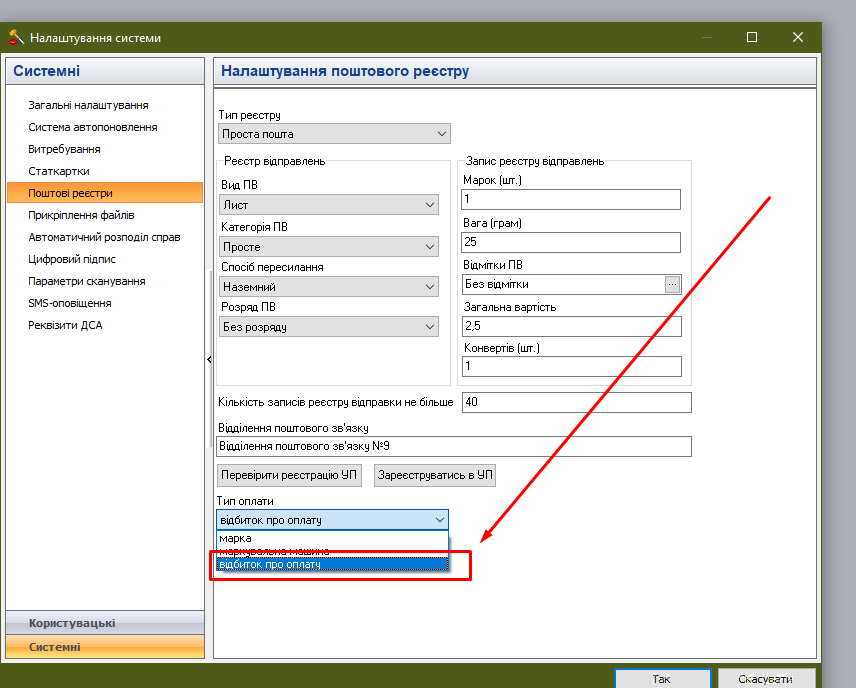Click Перевірити реєстрацію УП button
The width and height of the screenshot is (856, 688).
click(x=289, y=475)
